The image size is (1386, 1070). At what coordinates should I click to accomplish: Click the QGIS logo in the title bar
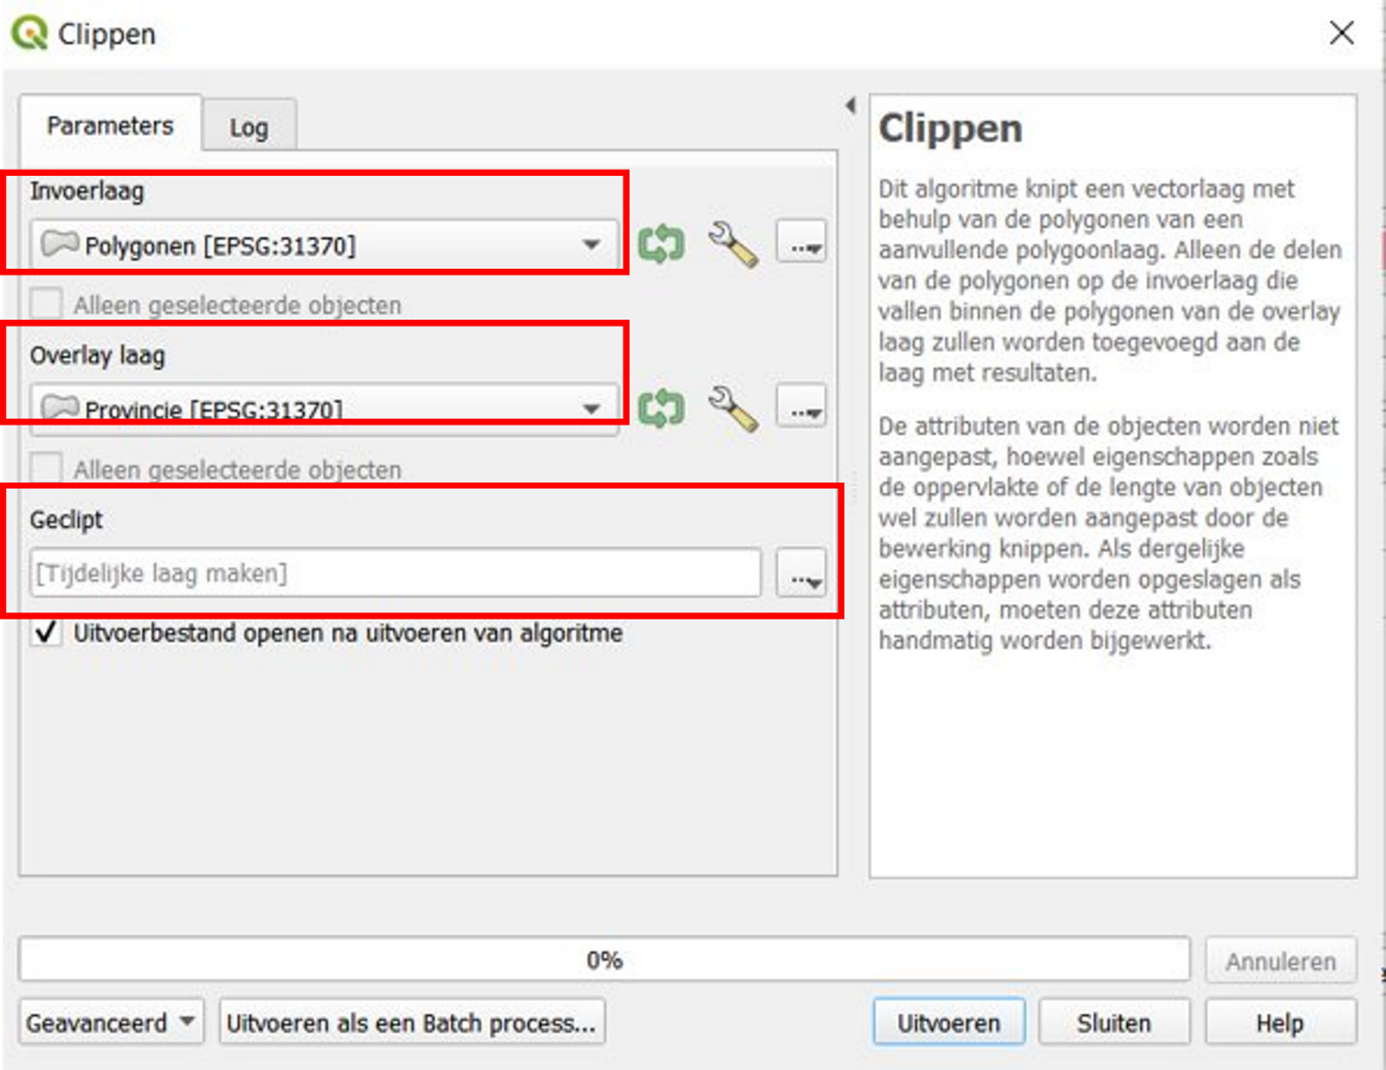pyautogui.click(x=29, y=33)
